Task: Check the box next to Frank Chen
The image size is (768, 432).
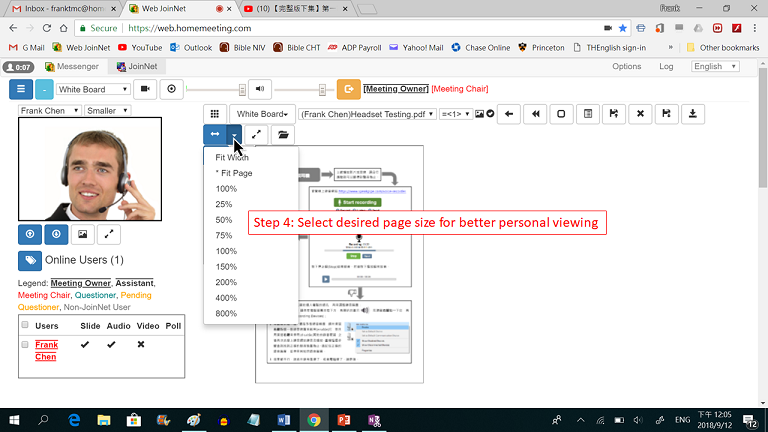Action: (x=26, y=344)
